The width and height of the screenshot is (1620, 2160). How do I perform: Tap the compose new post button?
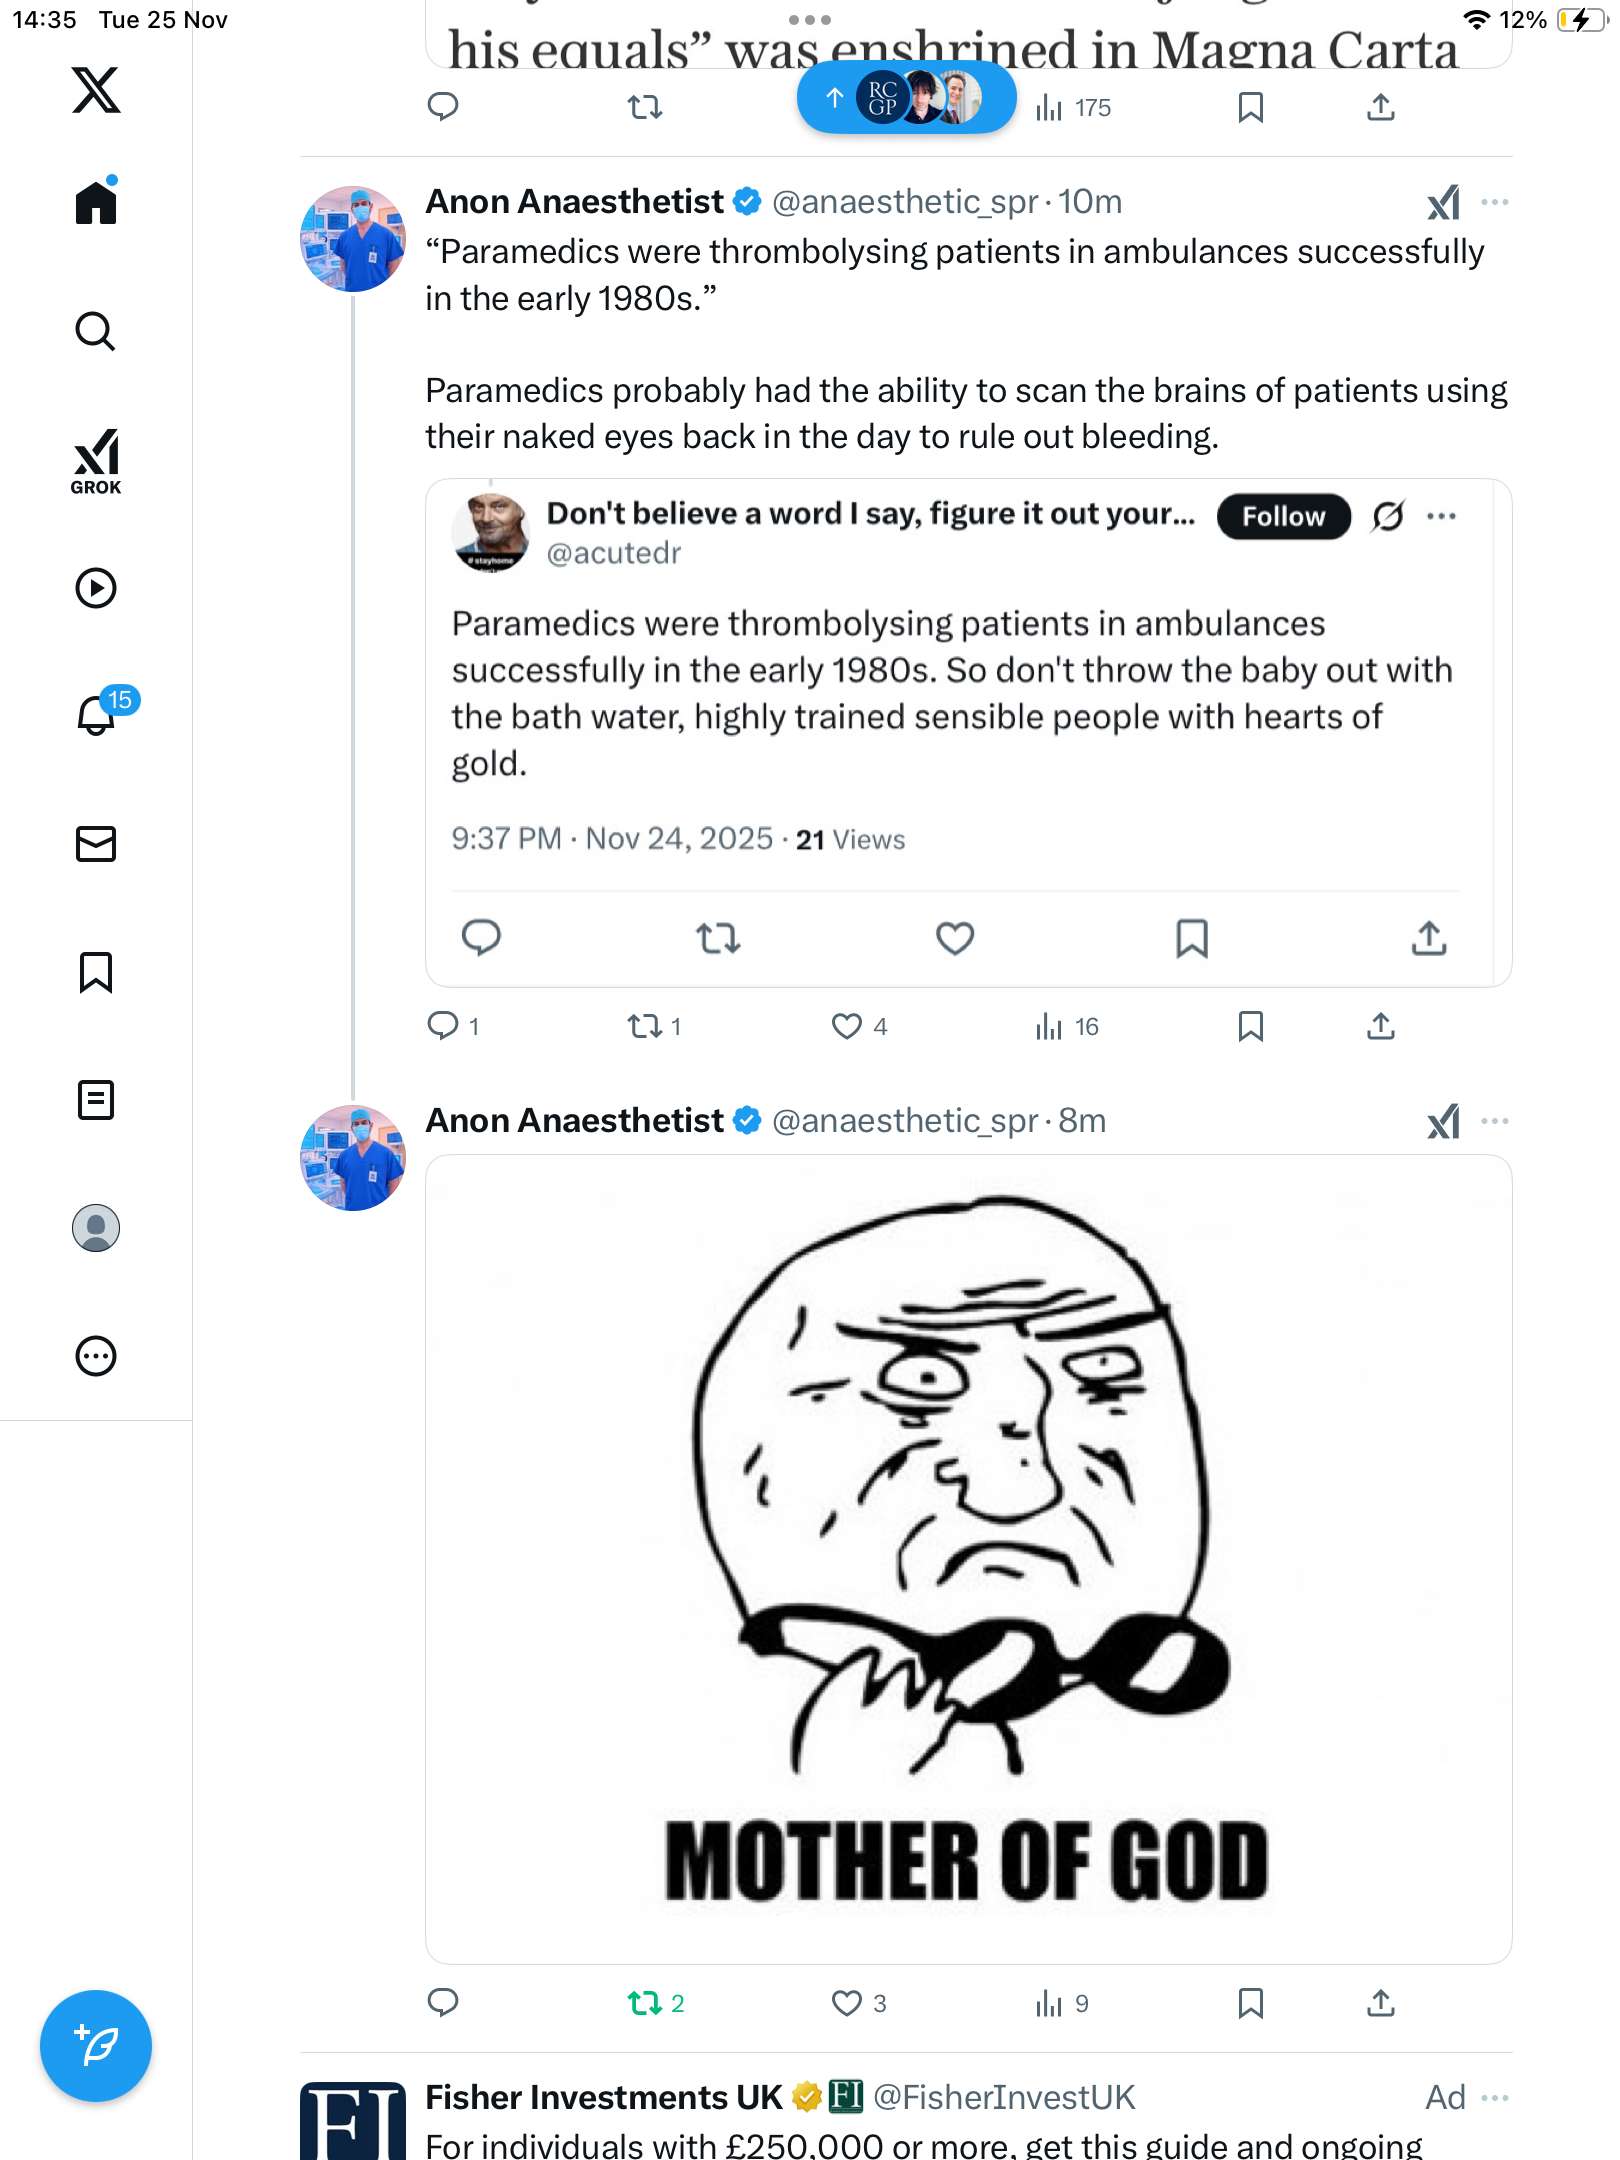pyautogui.click(x=96, y=2046)
